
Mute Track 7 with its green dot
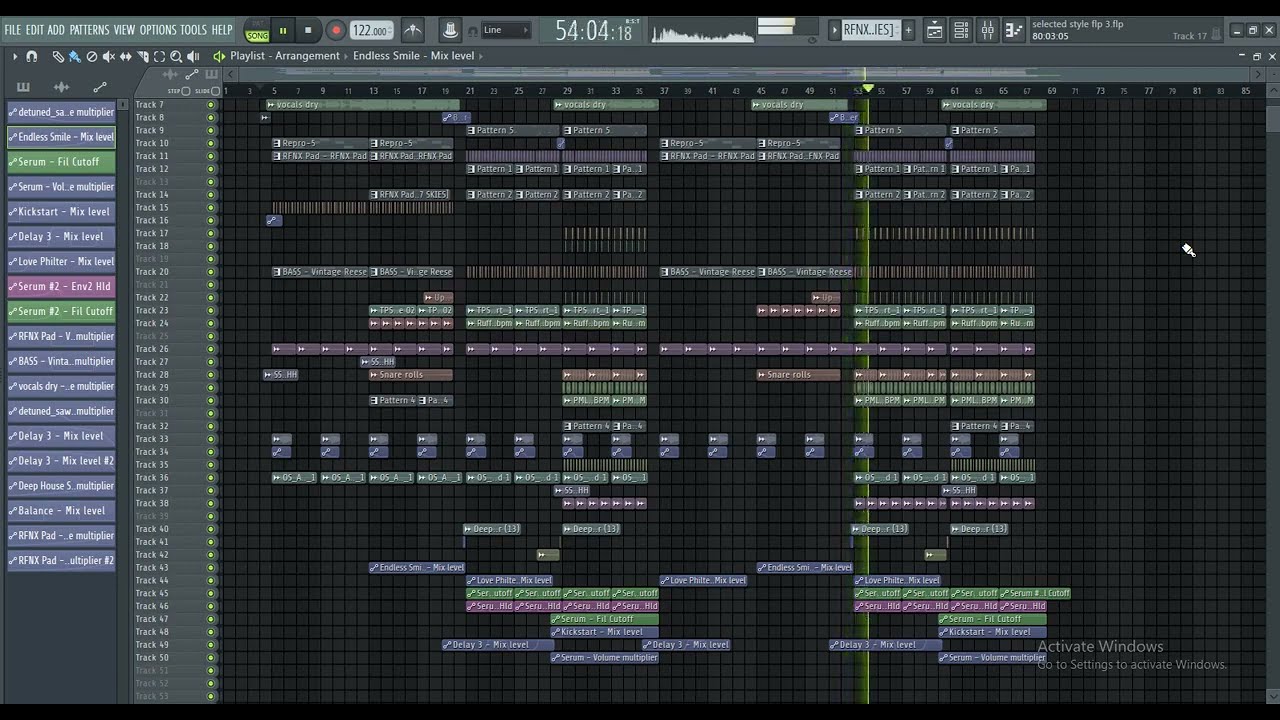pyautogui.click(x=210, y=105)
